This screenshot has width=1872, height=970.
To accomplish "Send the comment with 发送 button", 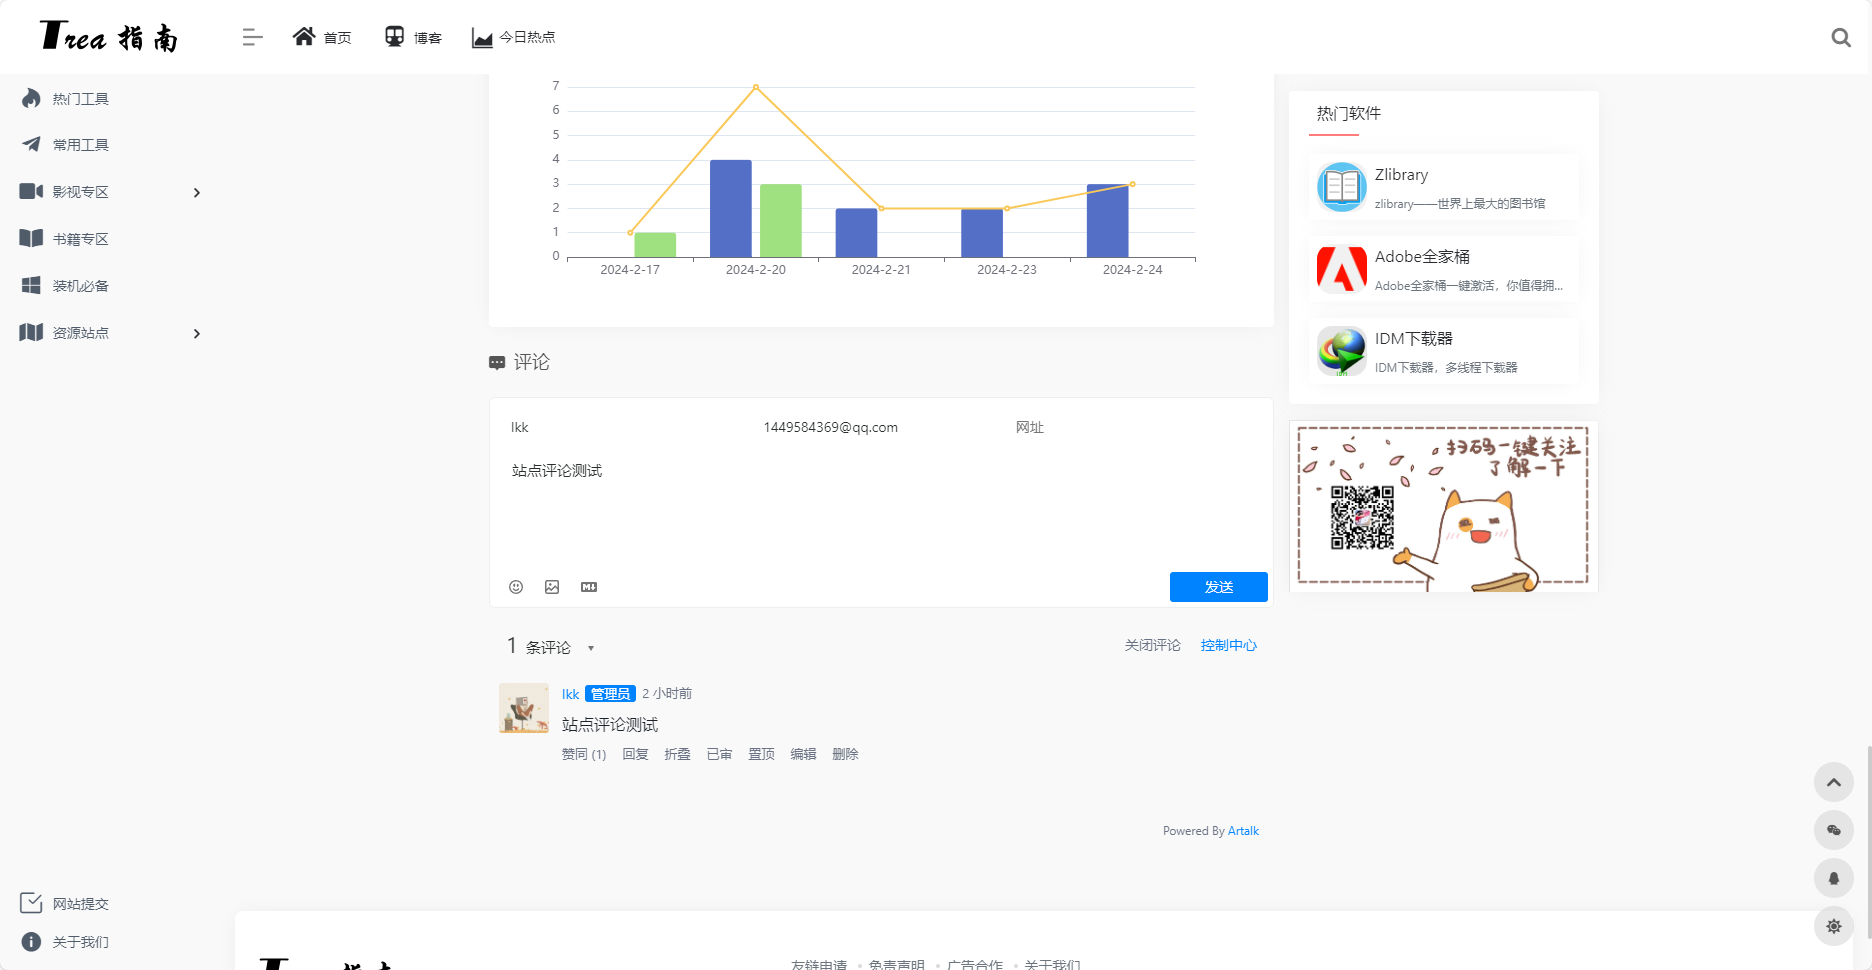I will coord(1218,587).
